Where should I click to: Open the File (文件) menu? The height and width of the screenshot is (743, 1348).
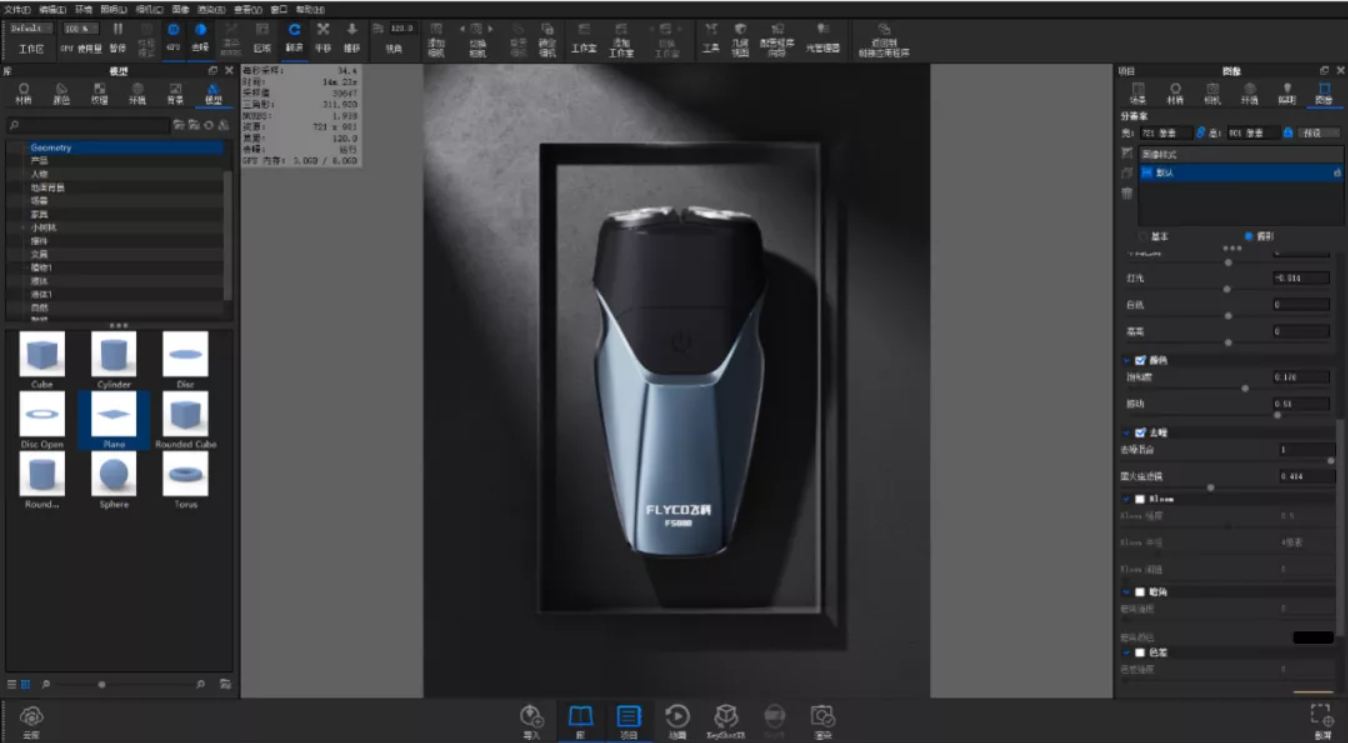pos(17,9)
